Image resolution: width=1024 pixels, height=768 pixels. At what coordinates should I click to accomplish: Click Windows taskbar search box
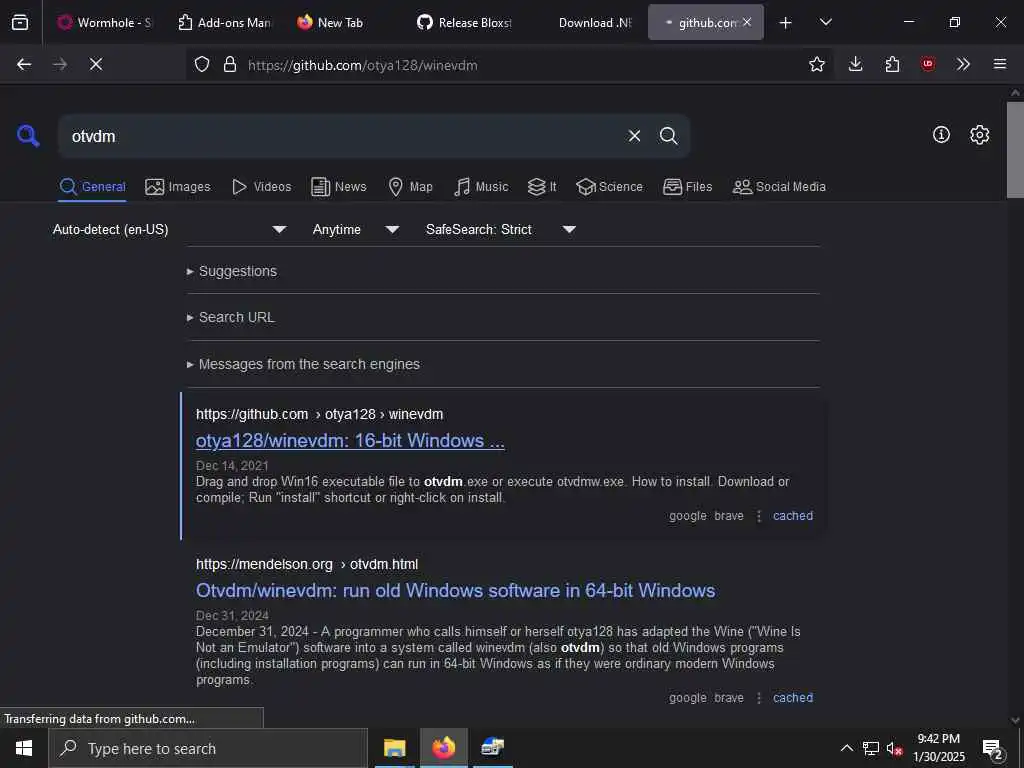208,748
